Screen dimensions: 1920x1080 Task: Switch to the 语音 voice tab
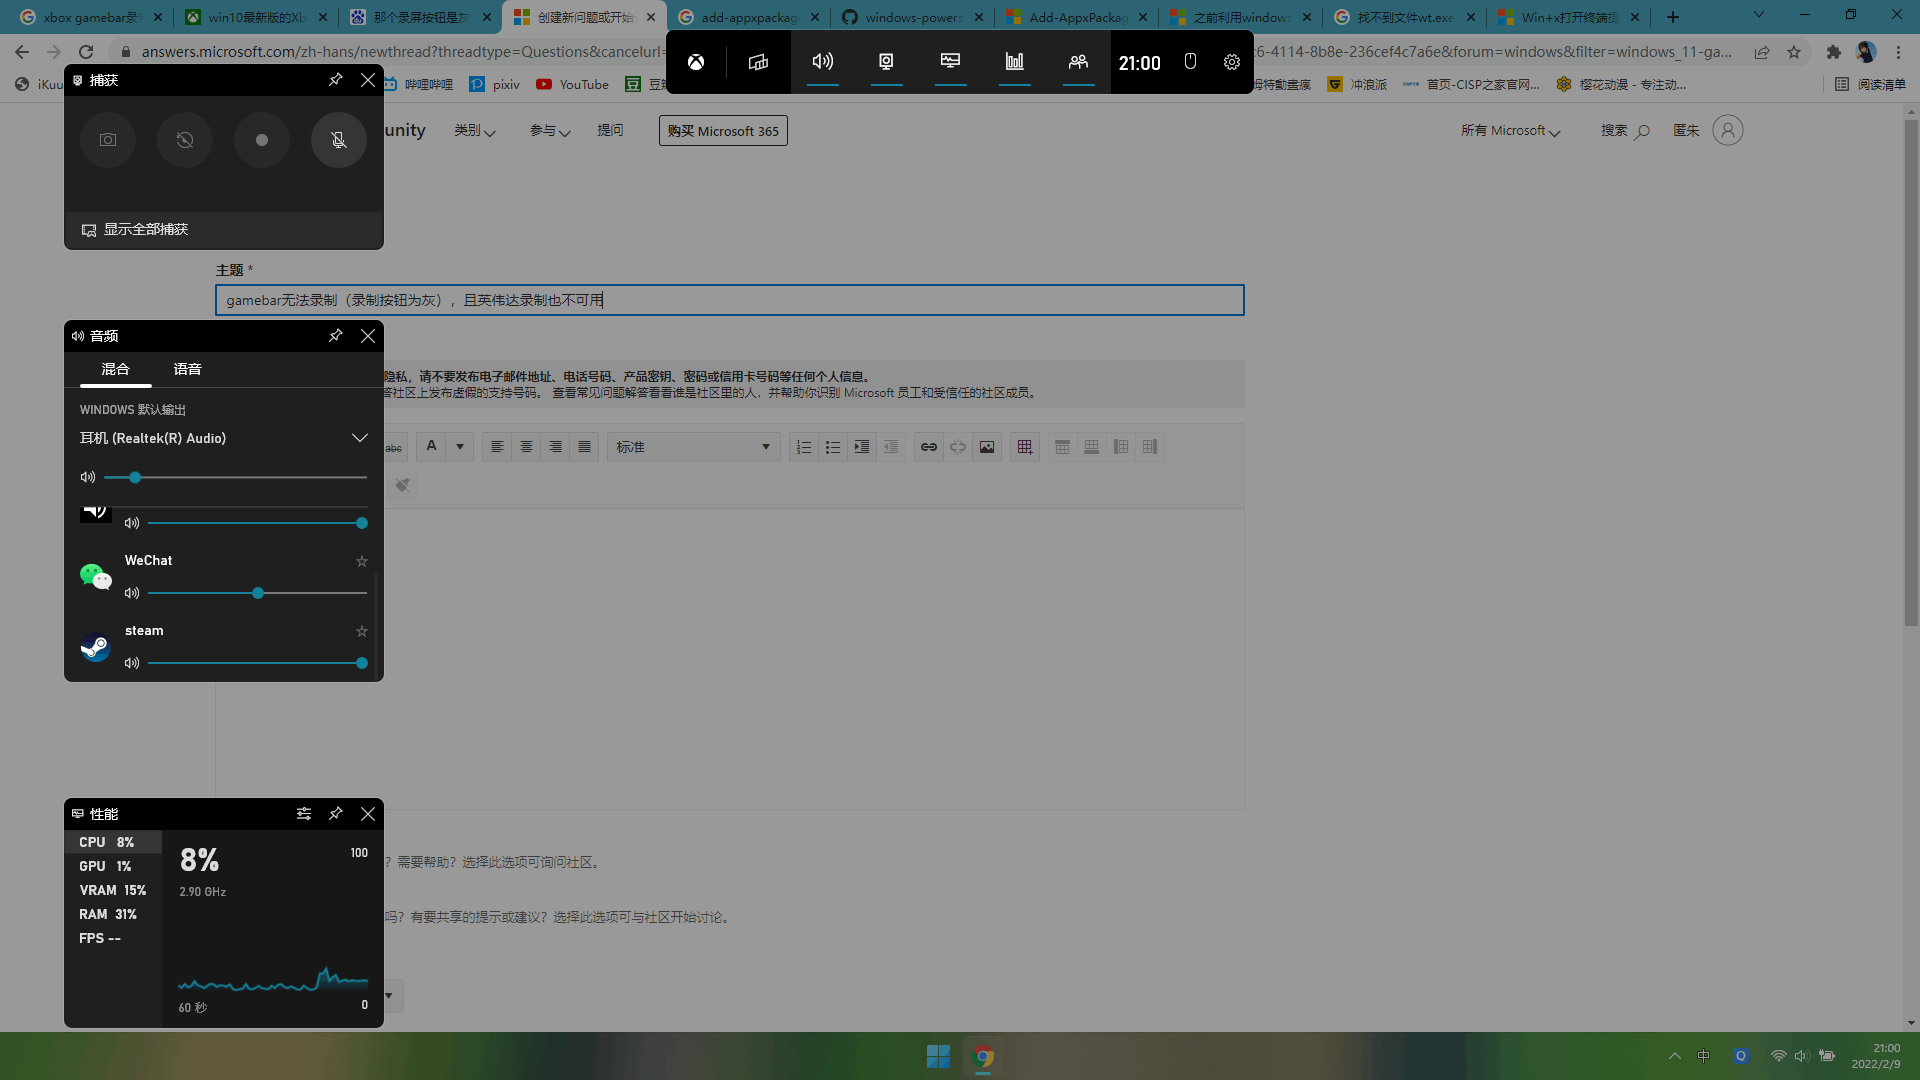pos(187,369)
